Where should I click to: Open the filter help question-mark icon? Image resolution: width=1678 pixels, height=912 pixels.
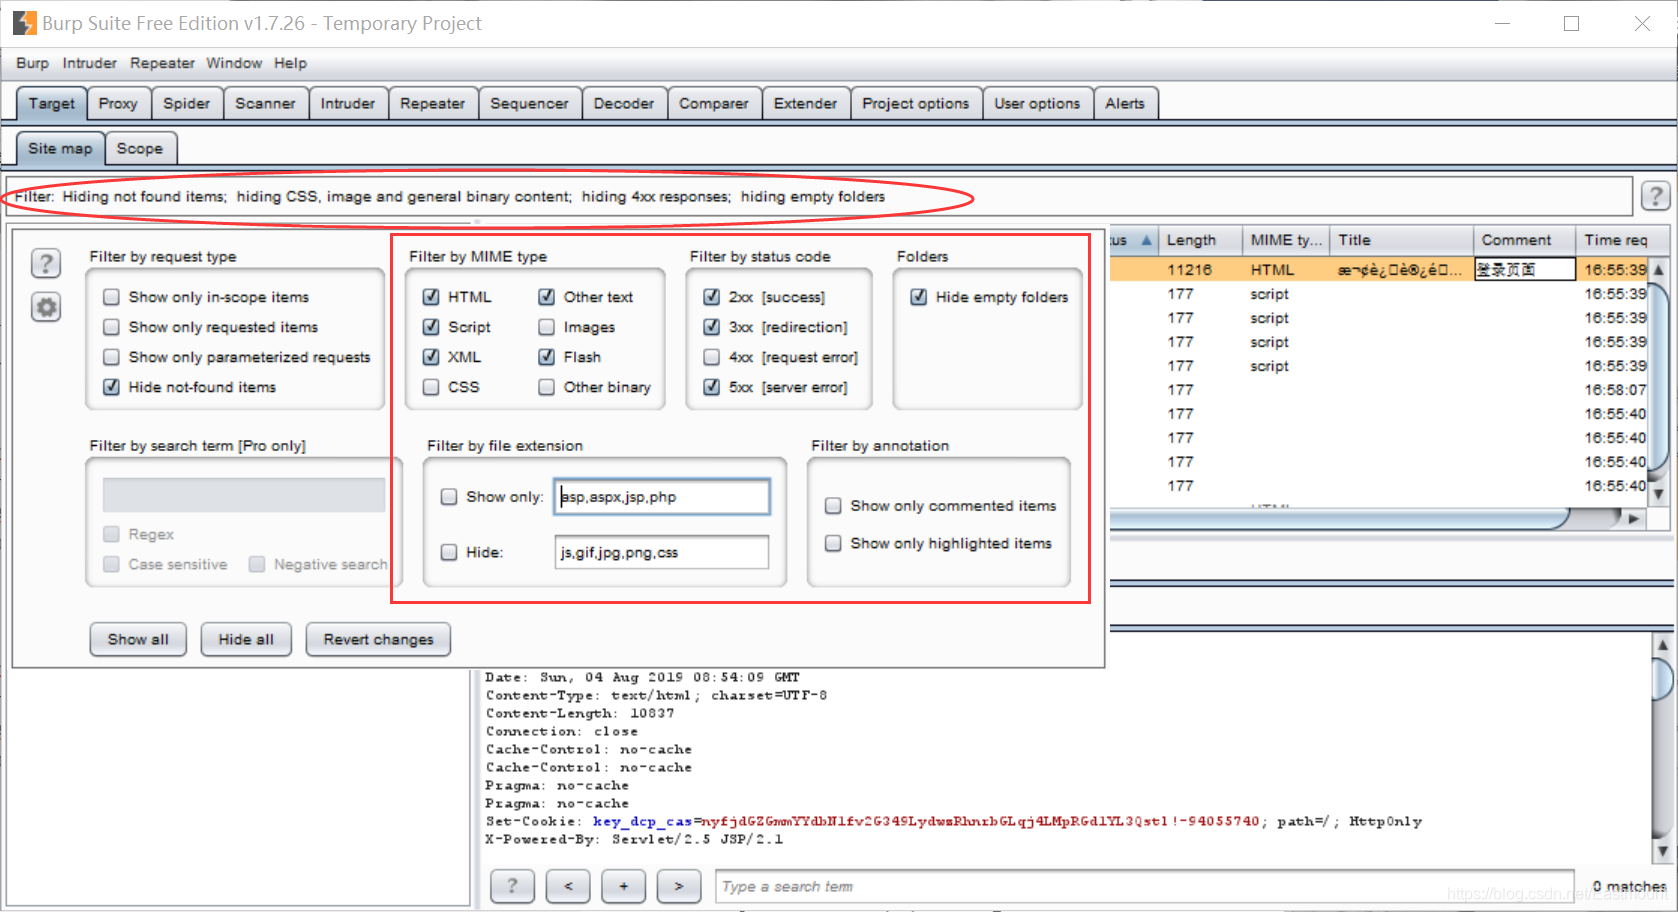(x=46, y=264)
